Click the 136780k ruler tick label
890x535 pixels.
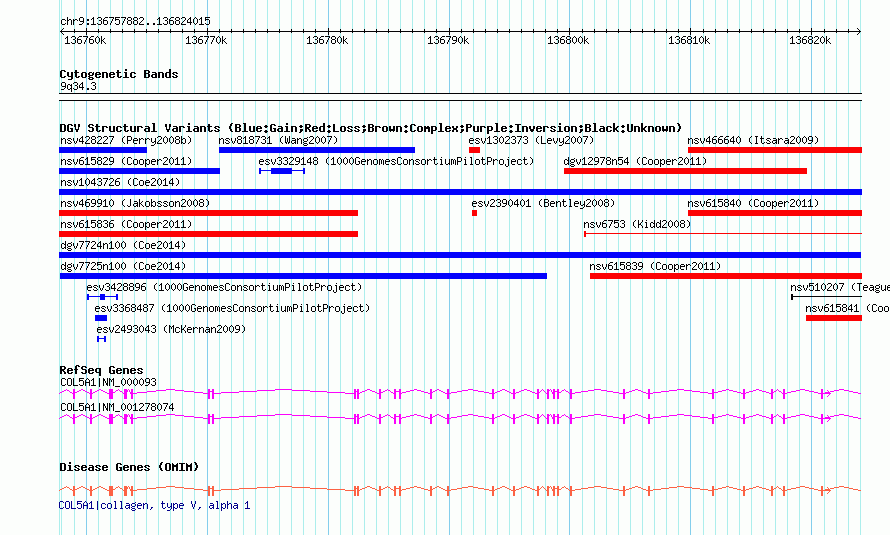click(327, 40)
